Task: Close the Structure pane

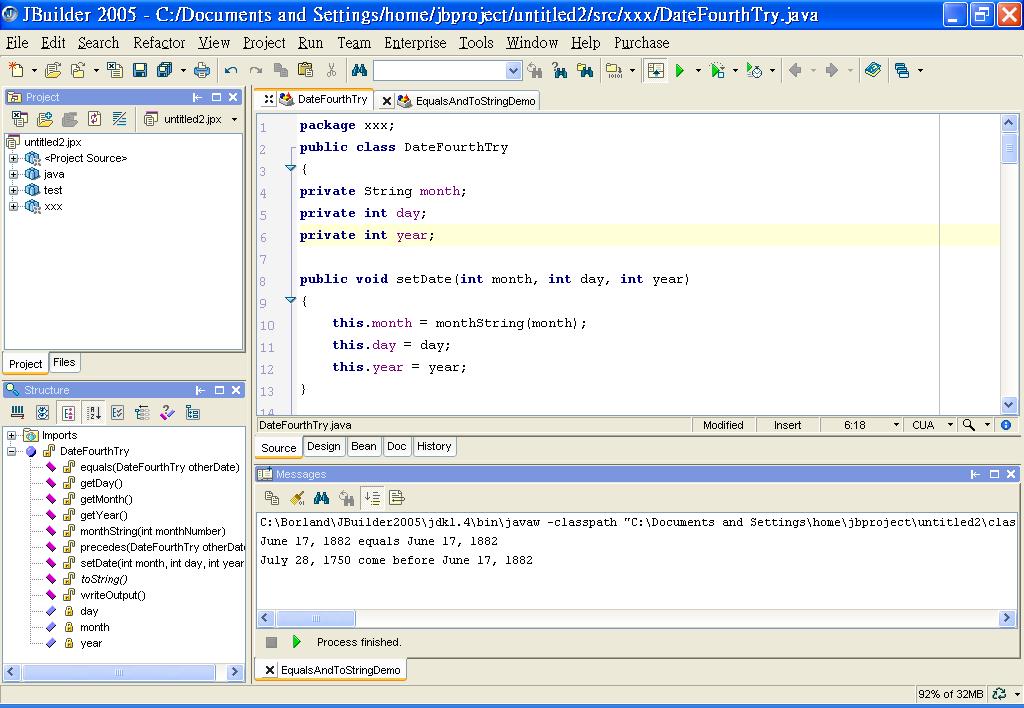Action: click(236, 390)
